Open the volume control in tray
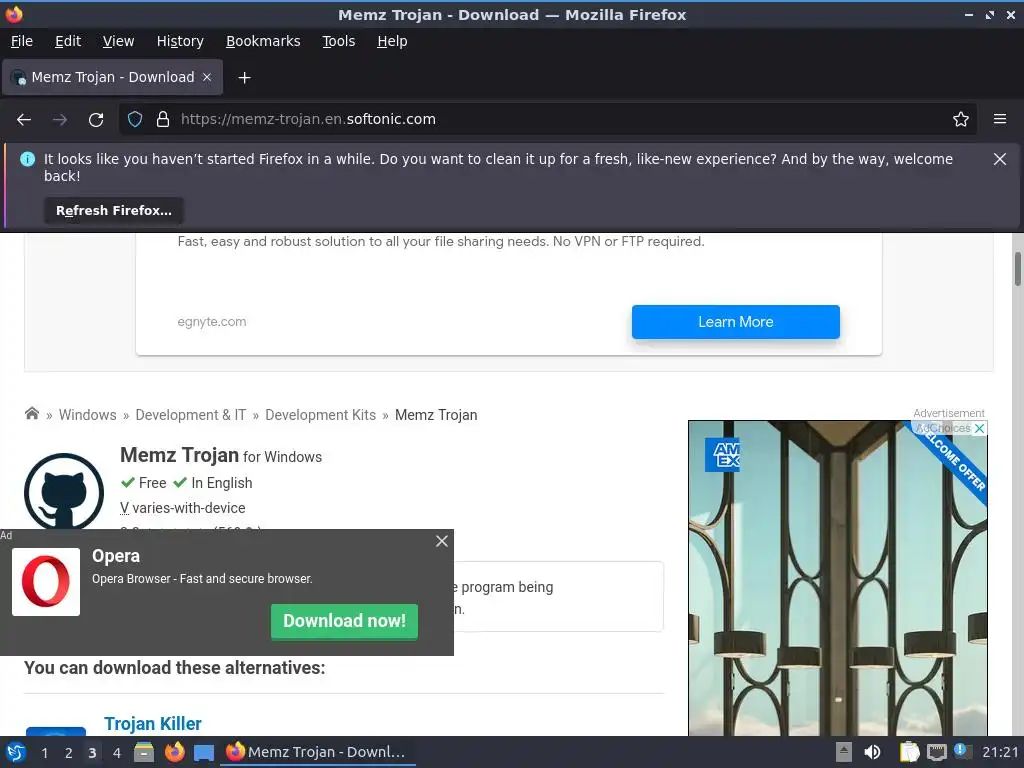 (872, 752)
